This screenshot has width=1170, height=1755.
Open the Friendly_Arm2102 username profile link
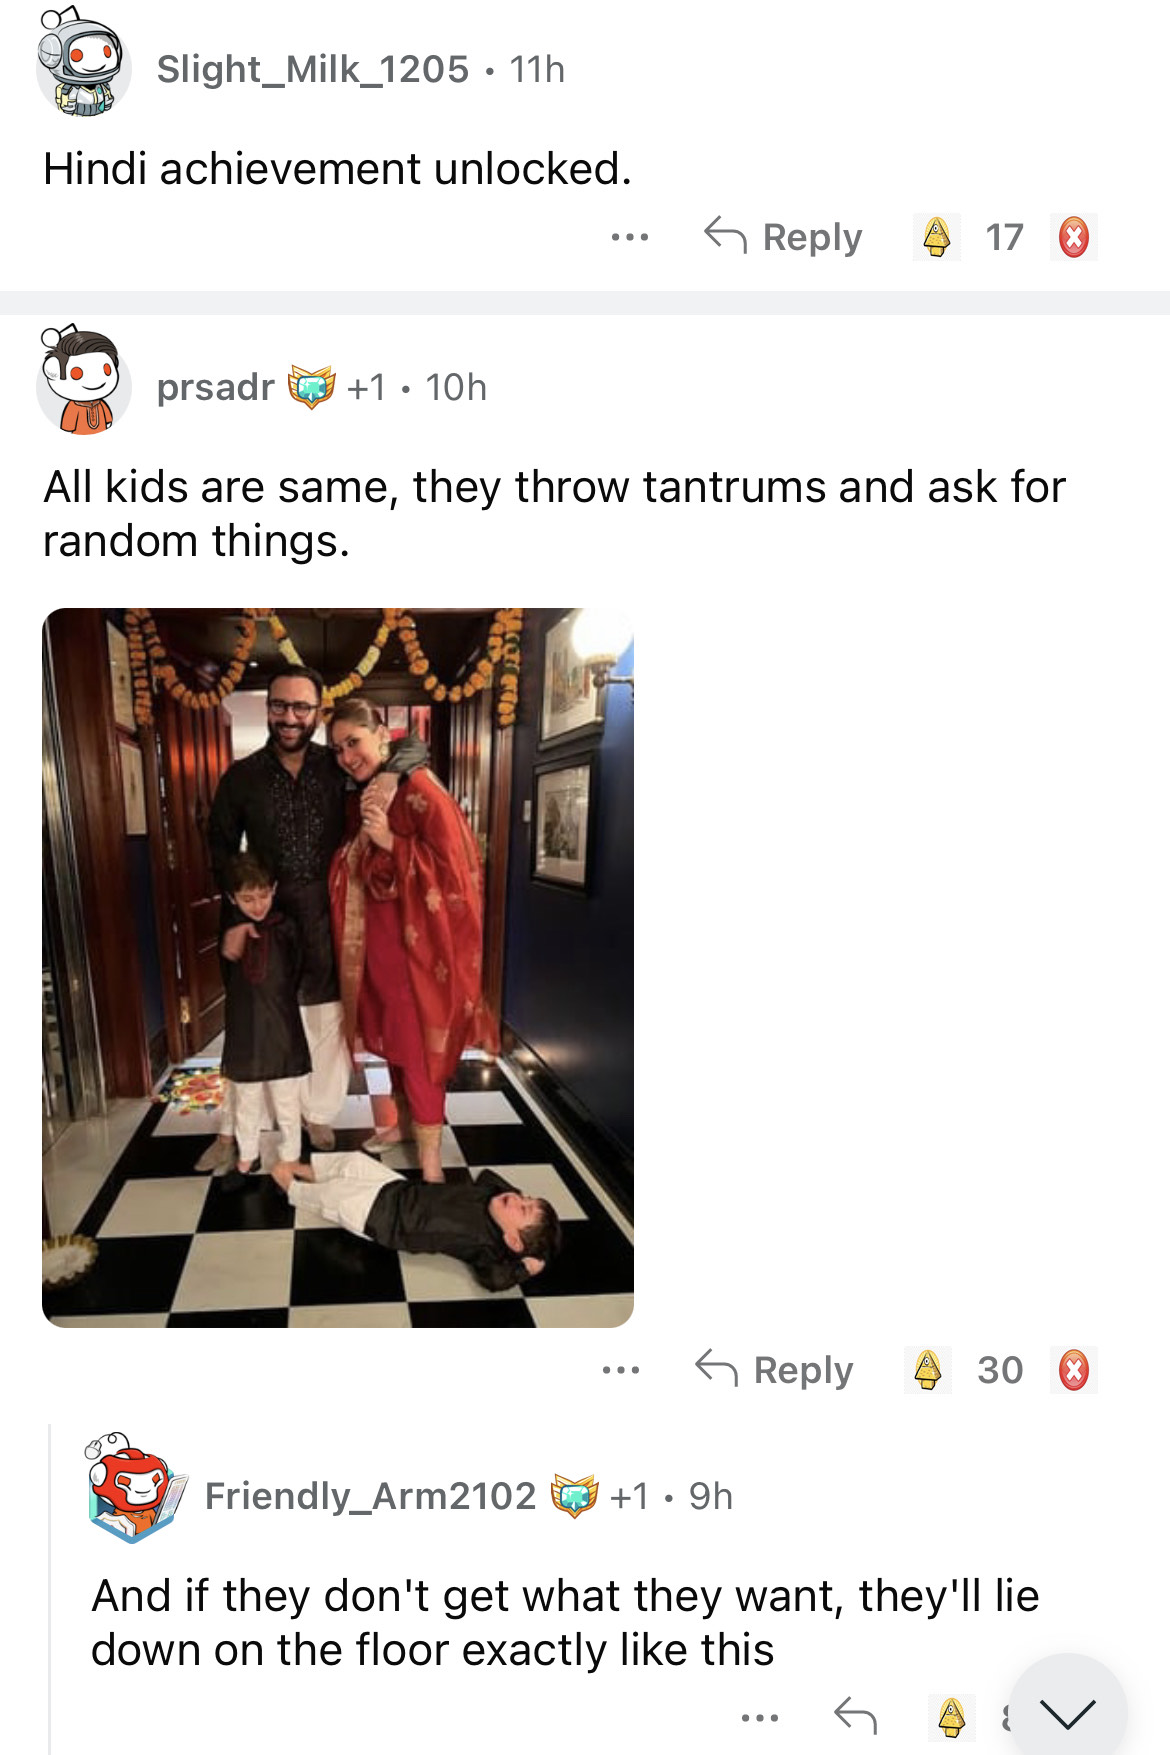[370, 1496]
